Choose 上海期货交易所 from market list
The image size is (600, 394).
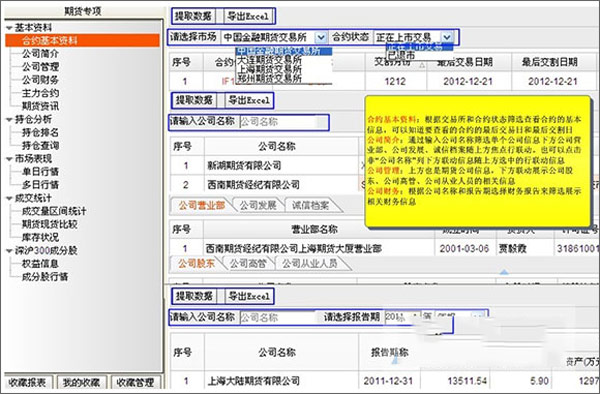click(269, 70)
